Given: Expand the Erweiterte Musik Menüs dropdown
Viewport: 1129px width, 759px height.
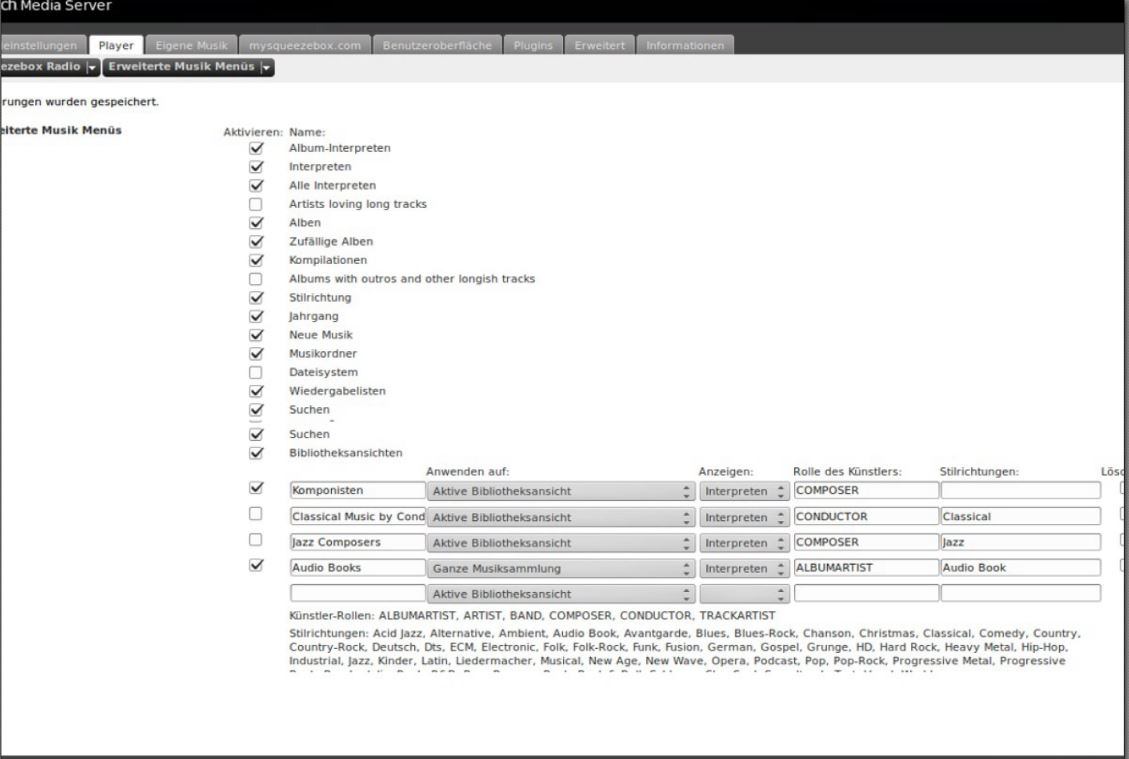Looking at the screenshot, I should (x=187, y=67).
